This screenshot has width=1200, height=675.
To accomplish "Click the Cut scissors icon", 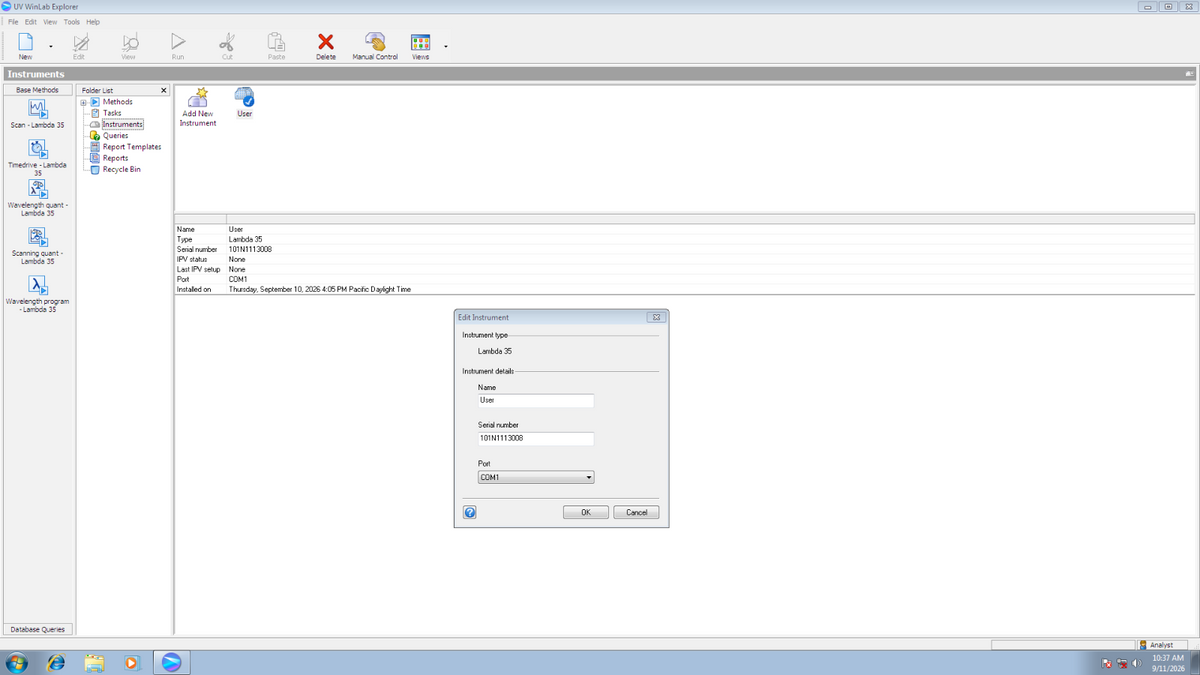I will [227, 42].
